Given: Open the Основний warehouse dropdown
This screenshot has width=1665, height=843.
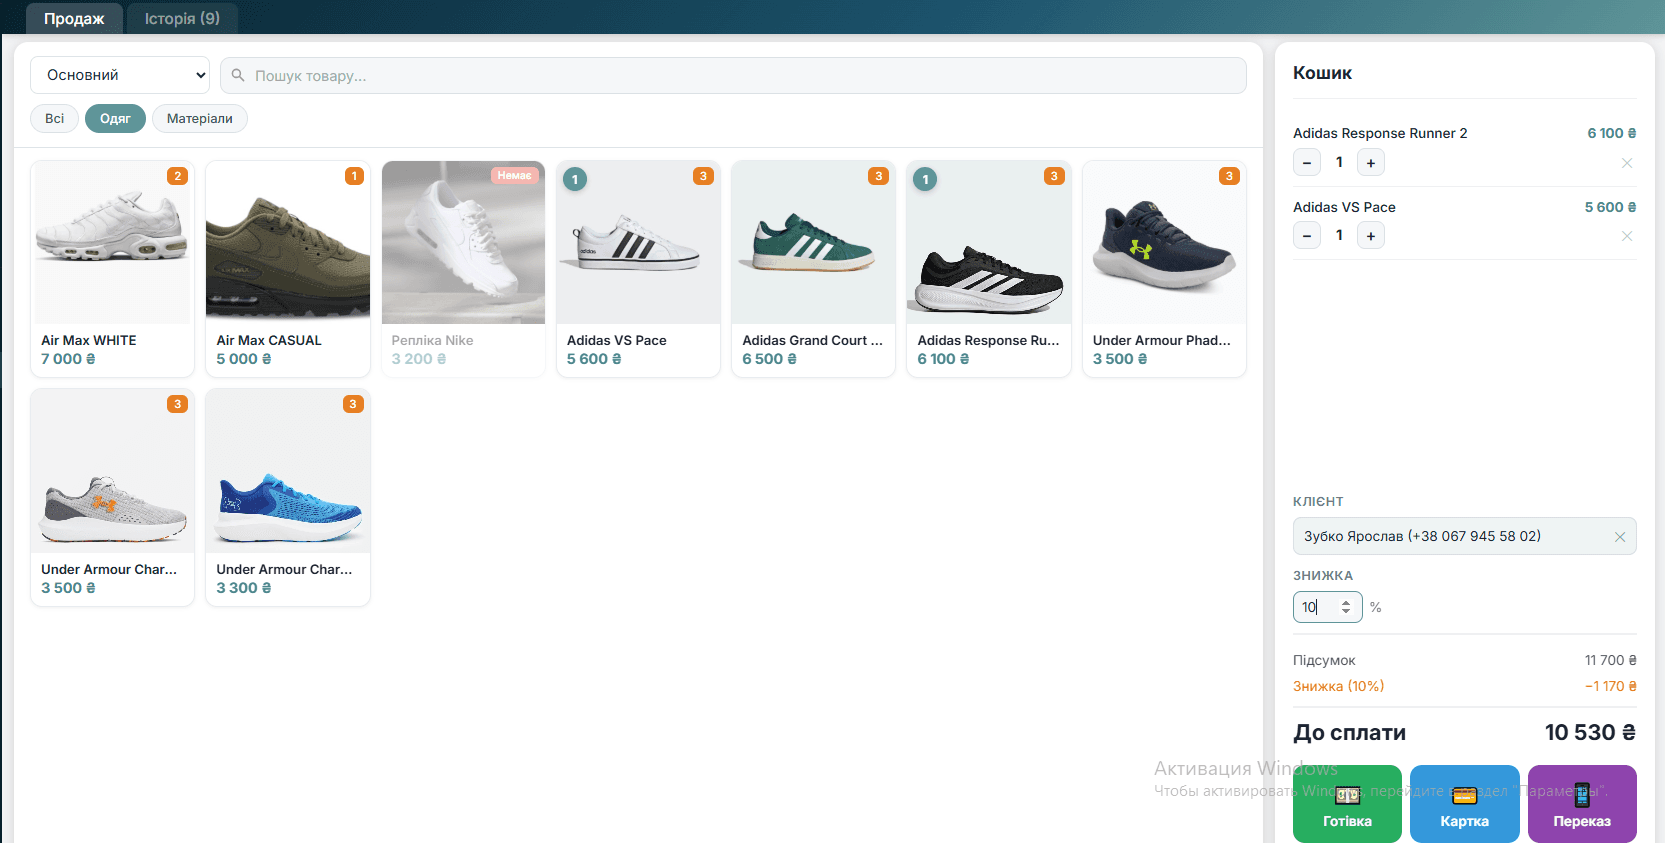Looking at the screenshot, I should coord(120,75).
